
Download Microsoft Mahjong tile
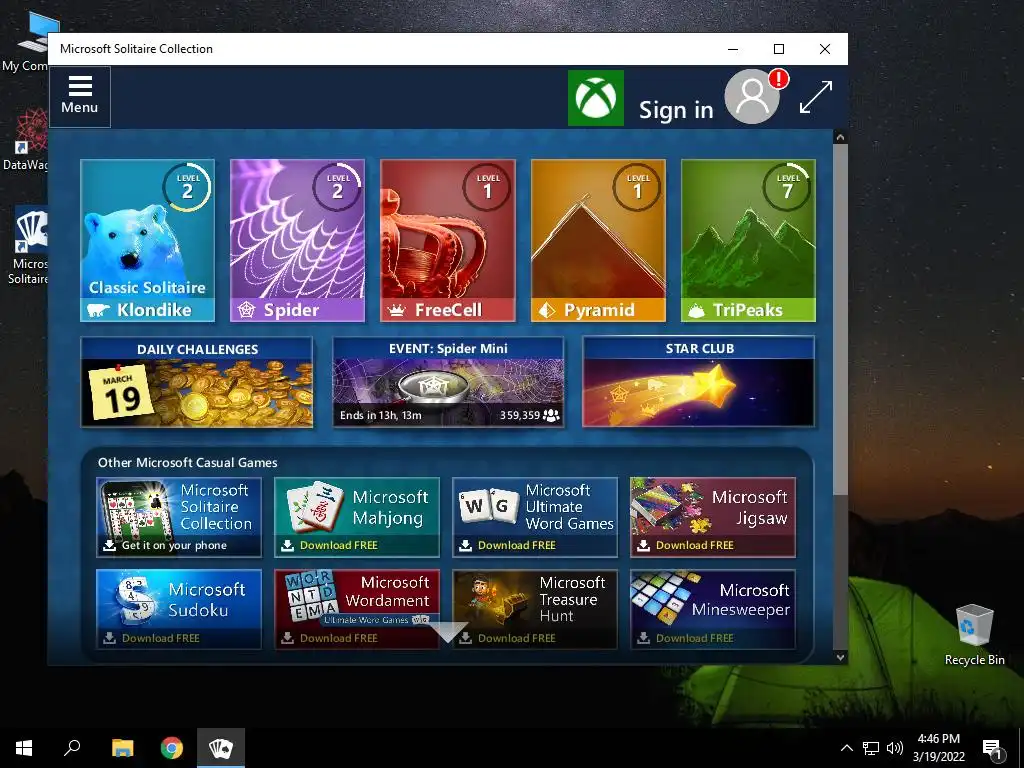click(x=357, y=517)
